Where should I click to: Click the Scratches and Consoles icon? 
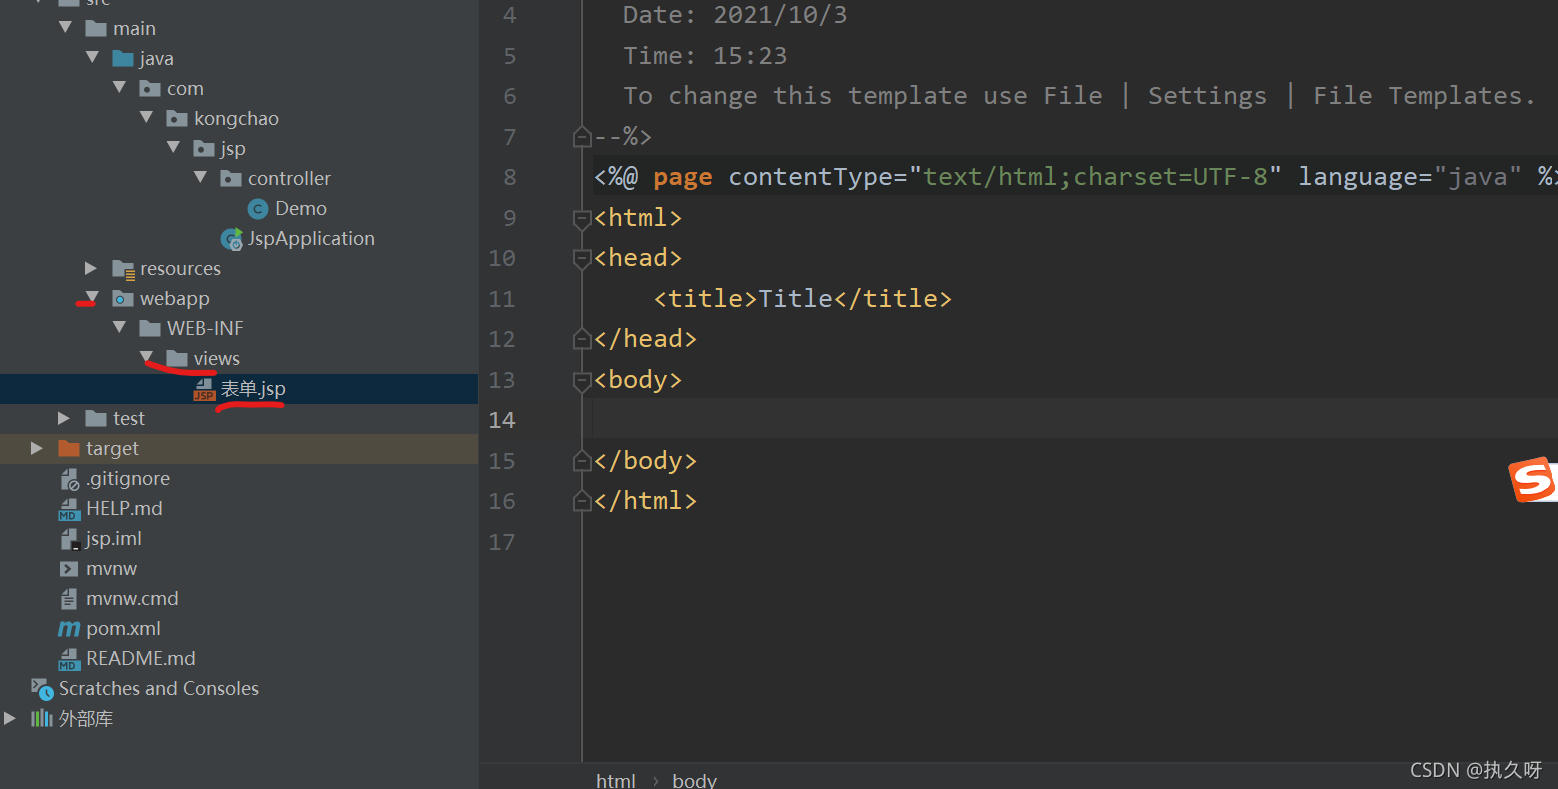coord(42,689)
